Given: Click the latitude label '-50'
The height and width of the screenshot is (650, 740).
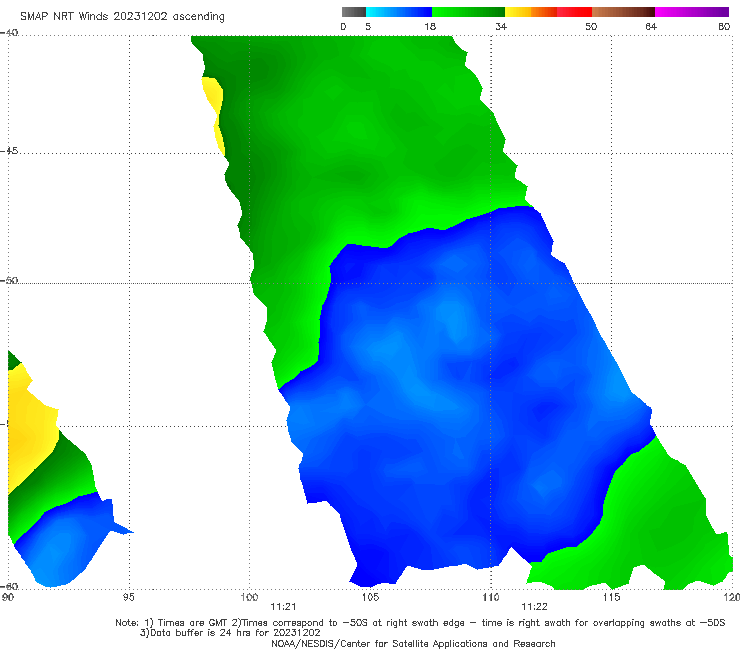Looking at the screenshot, I should [9, 281].
